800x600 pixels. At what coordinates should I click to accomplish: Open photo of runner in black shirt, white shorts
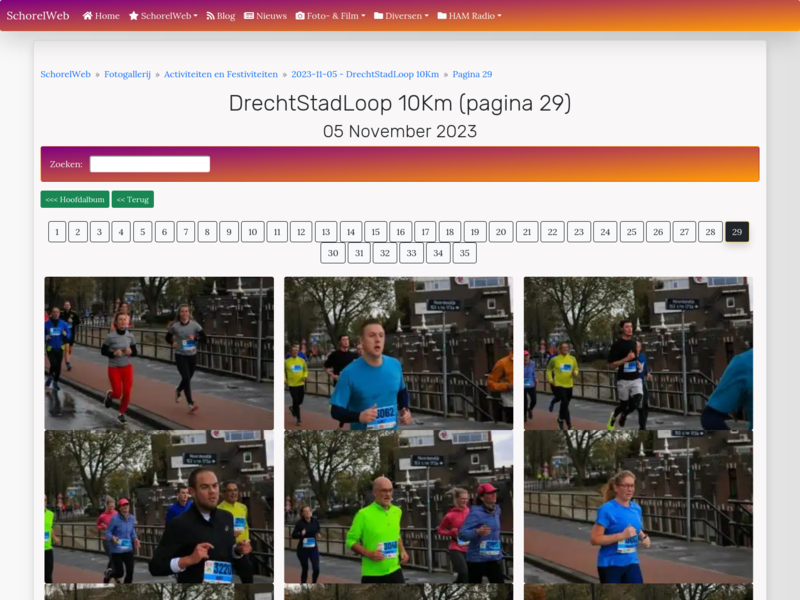pos(638,353)
